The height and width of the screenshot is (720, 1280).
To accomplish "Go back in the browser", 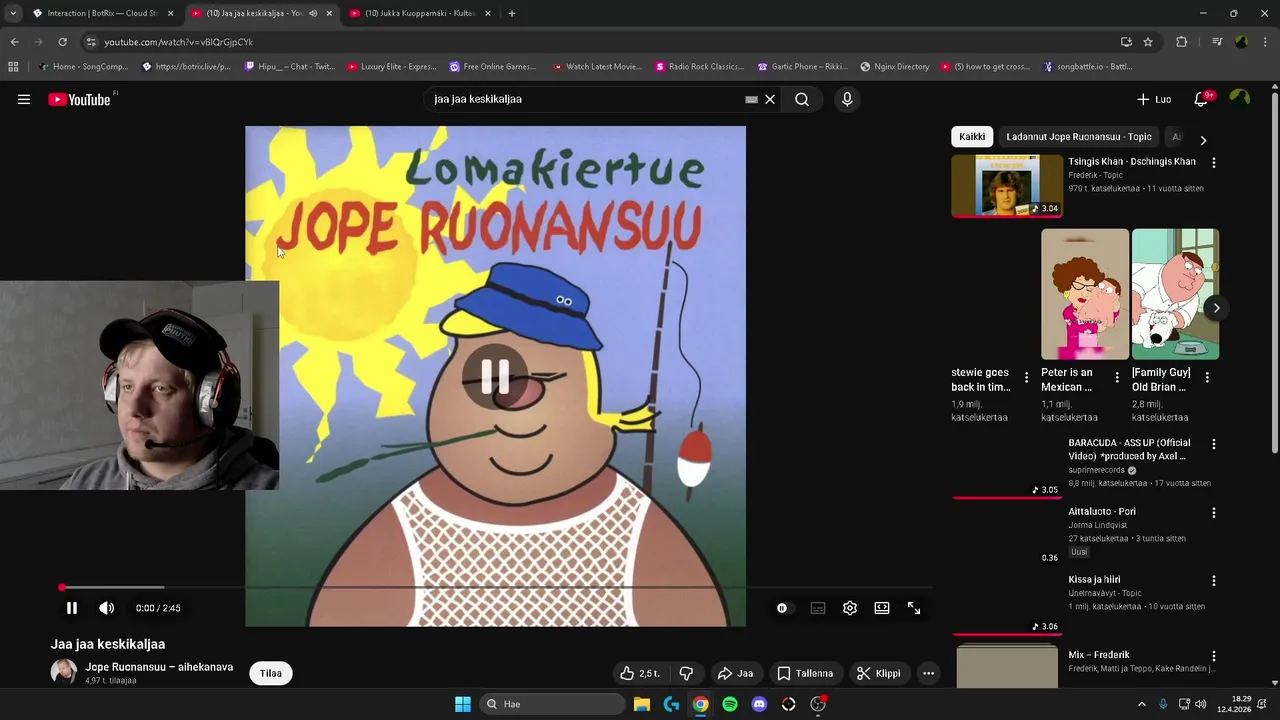I will point(14,42).
